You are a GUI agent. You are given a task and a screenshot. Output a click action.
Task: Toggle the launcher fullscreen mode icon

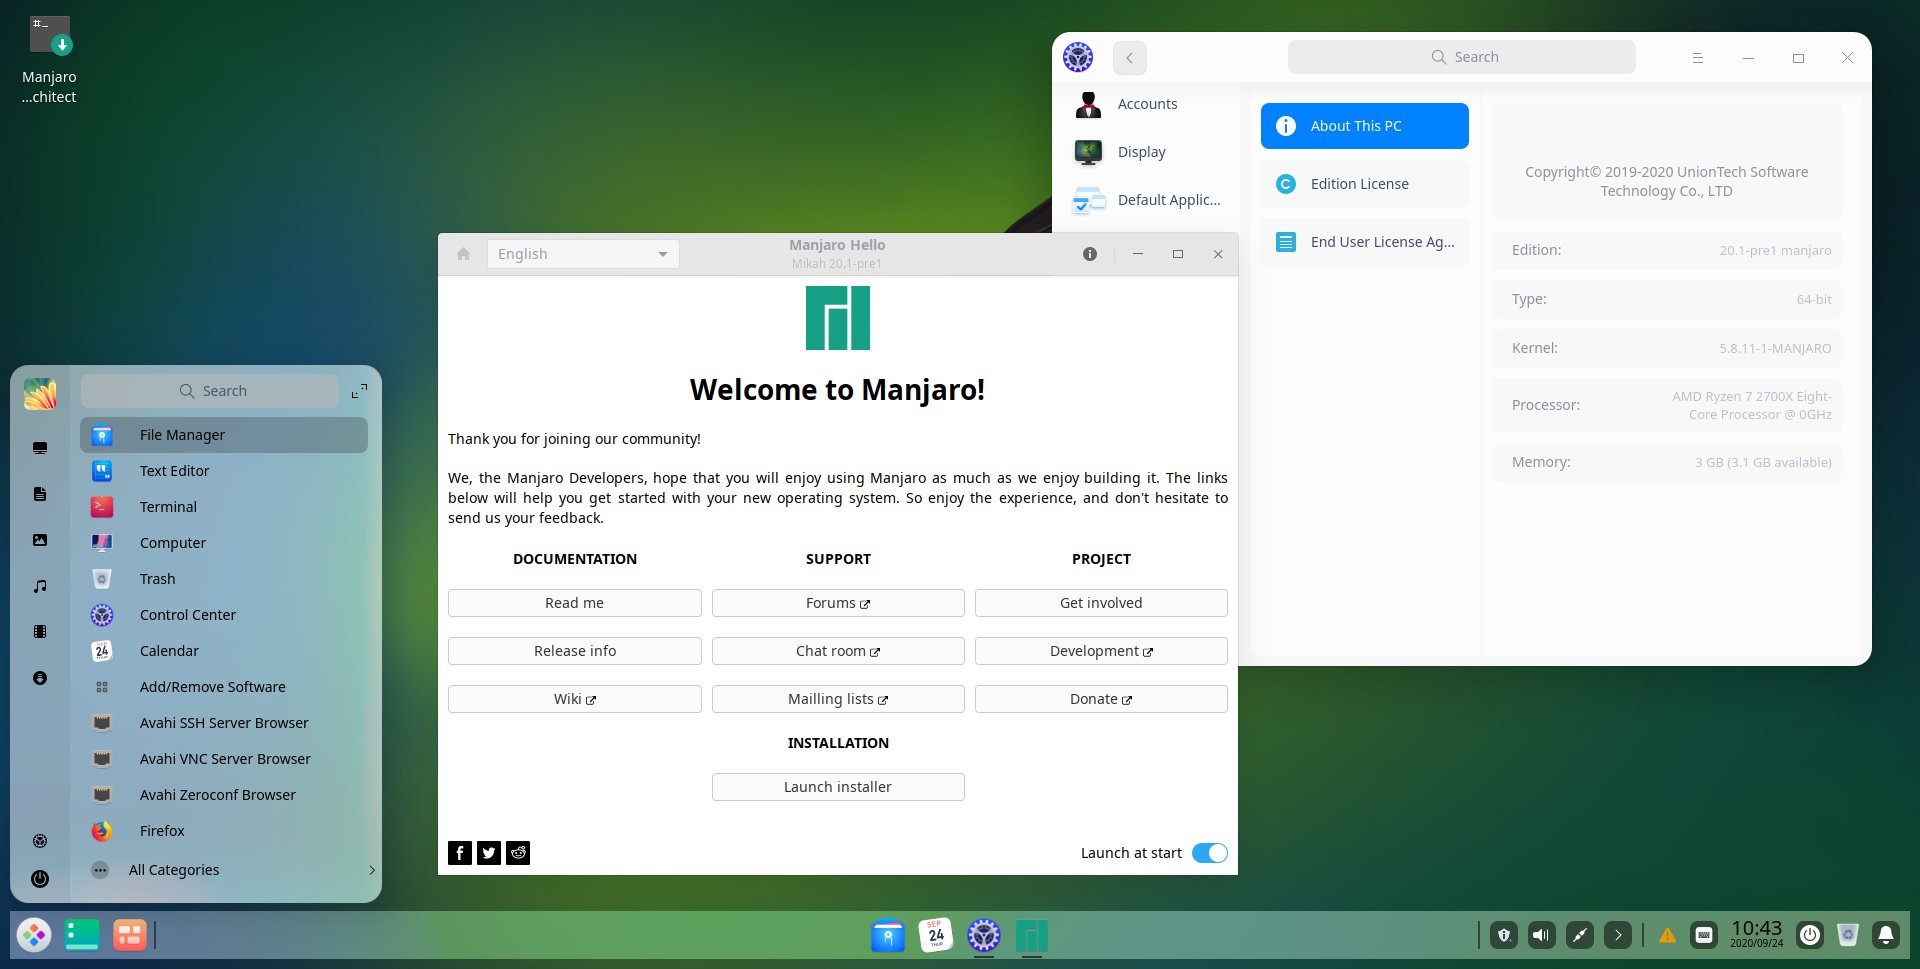[x=359, y=391]
